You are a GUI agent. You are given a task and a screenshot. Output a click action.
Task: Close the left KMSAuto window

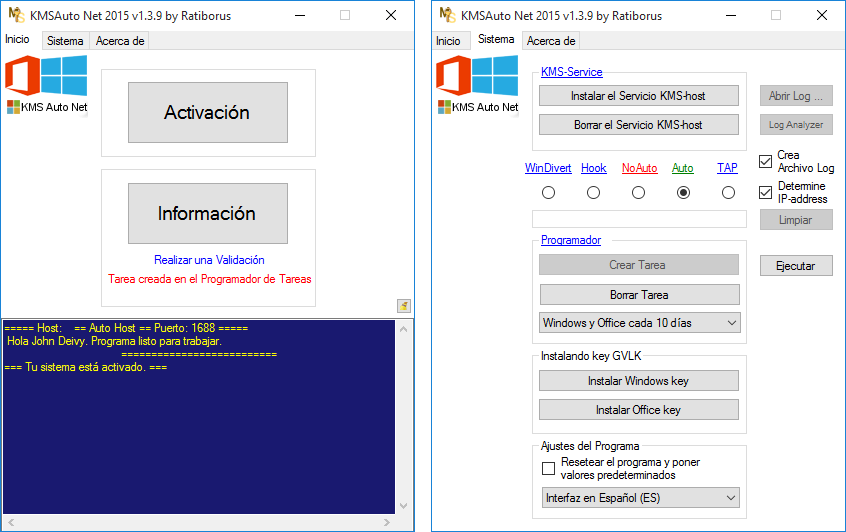coord(391,15)
